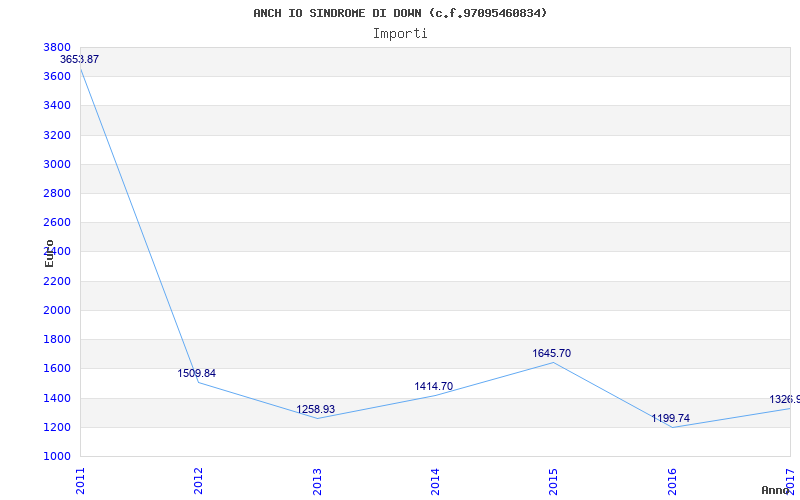Image resolution: width=800 pixels, height=500 pixels.
Task: Click the 2015 x-axis label
Action: (553, 481)
